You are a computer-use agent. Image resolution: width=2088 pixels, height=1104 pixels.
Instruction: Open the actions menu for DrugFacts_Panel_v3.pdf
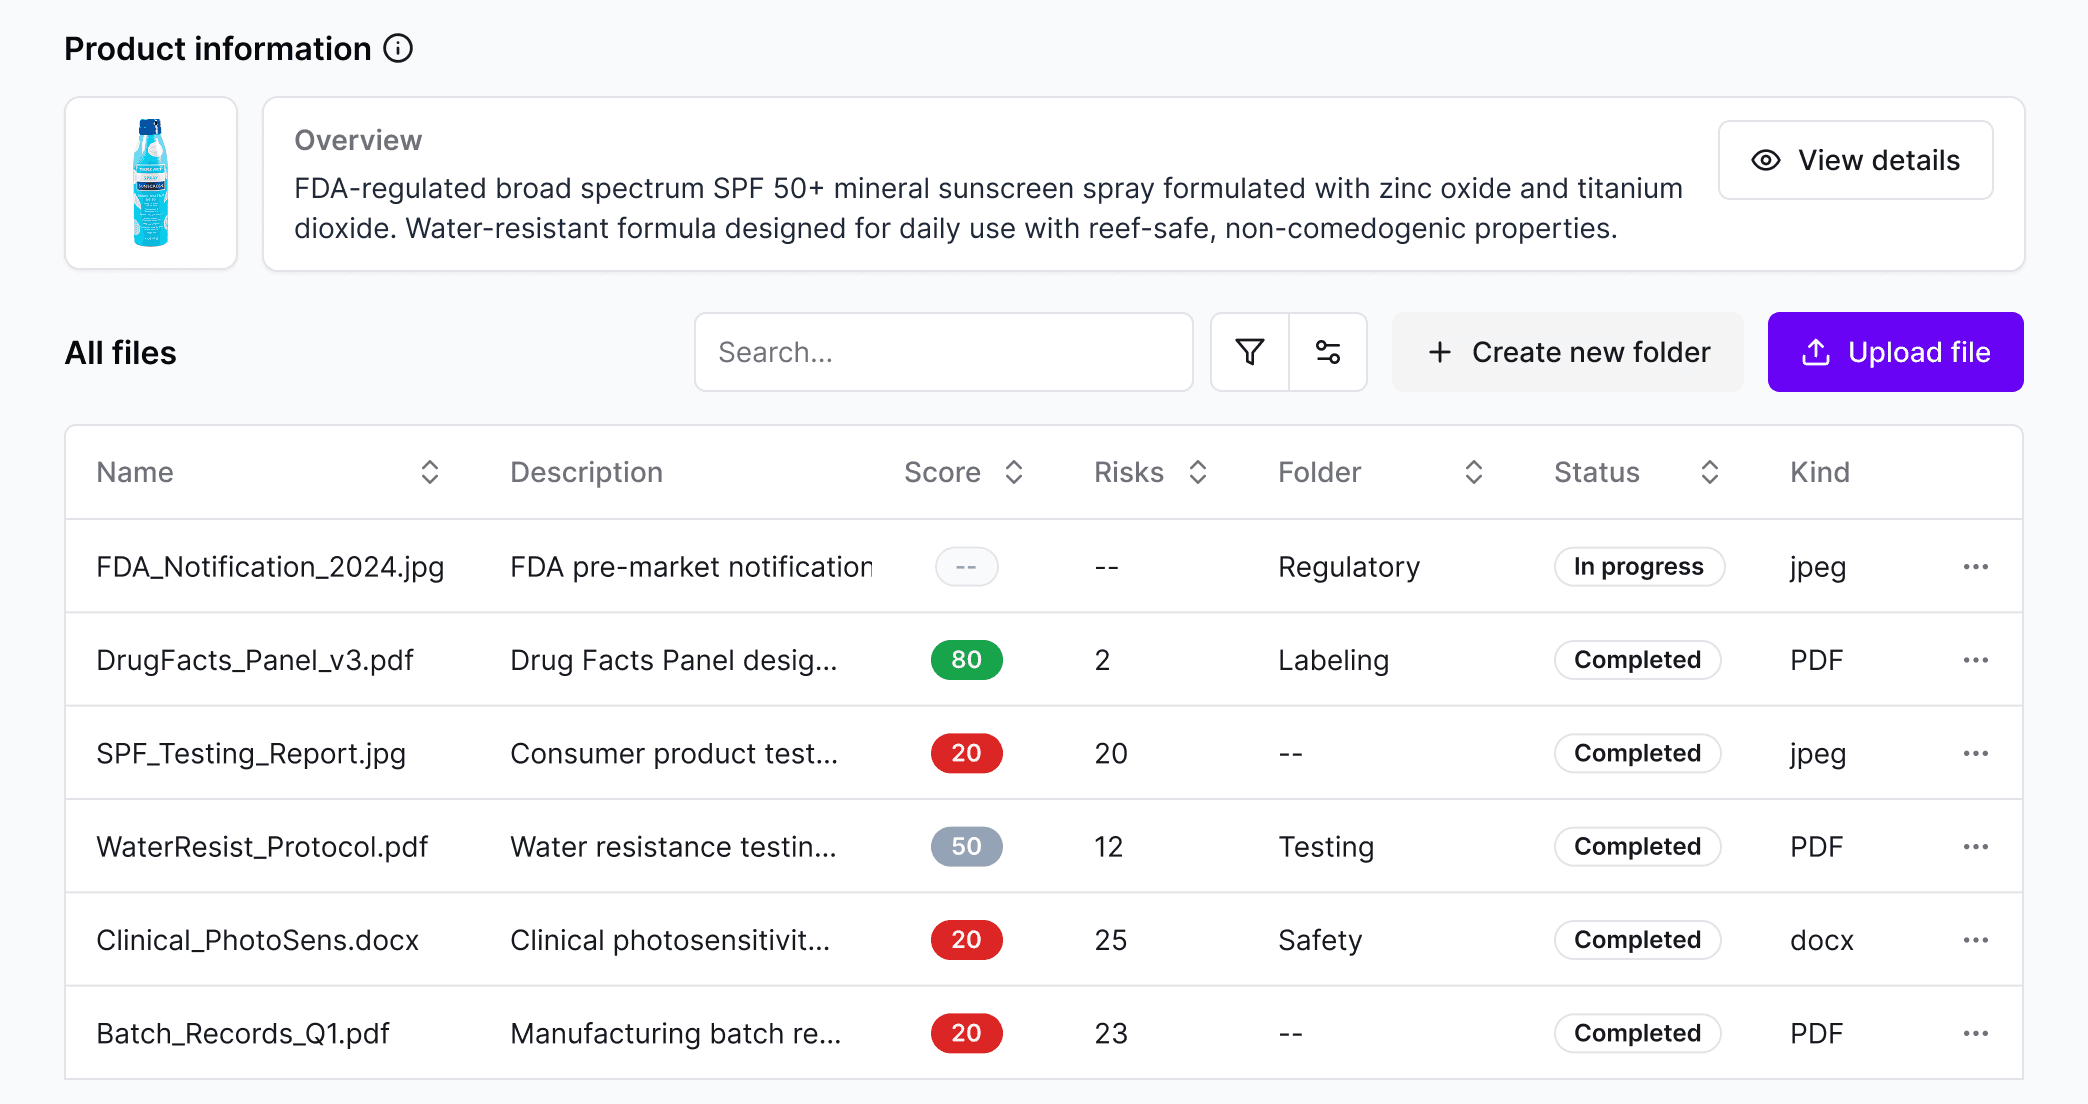click(1975, 659)
